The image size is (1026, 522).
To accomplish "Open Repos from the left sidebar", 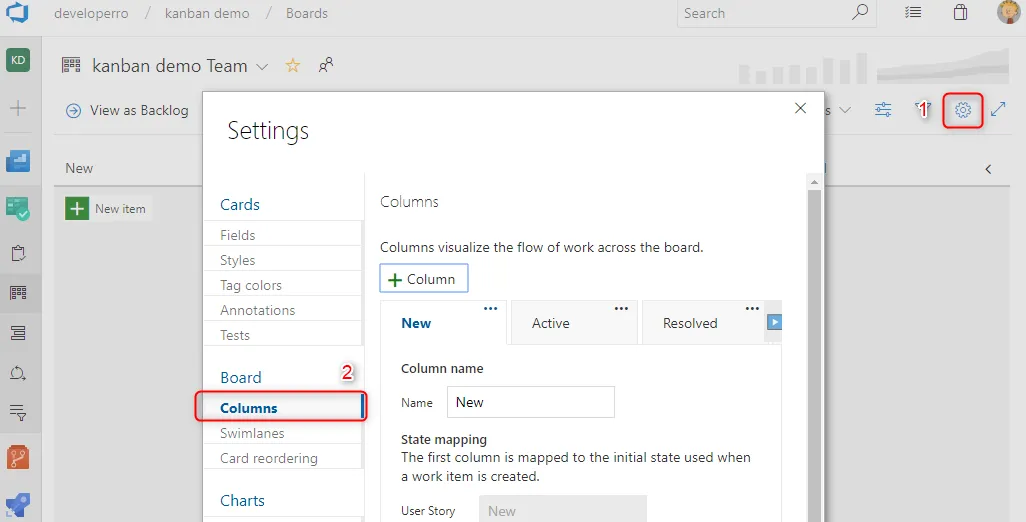I will 18,457.
